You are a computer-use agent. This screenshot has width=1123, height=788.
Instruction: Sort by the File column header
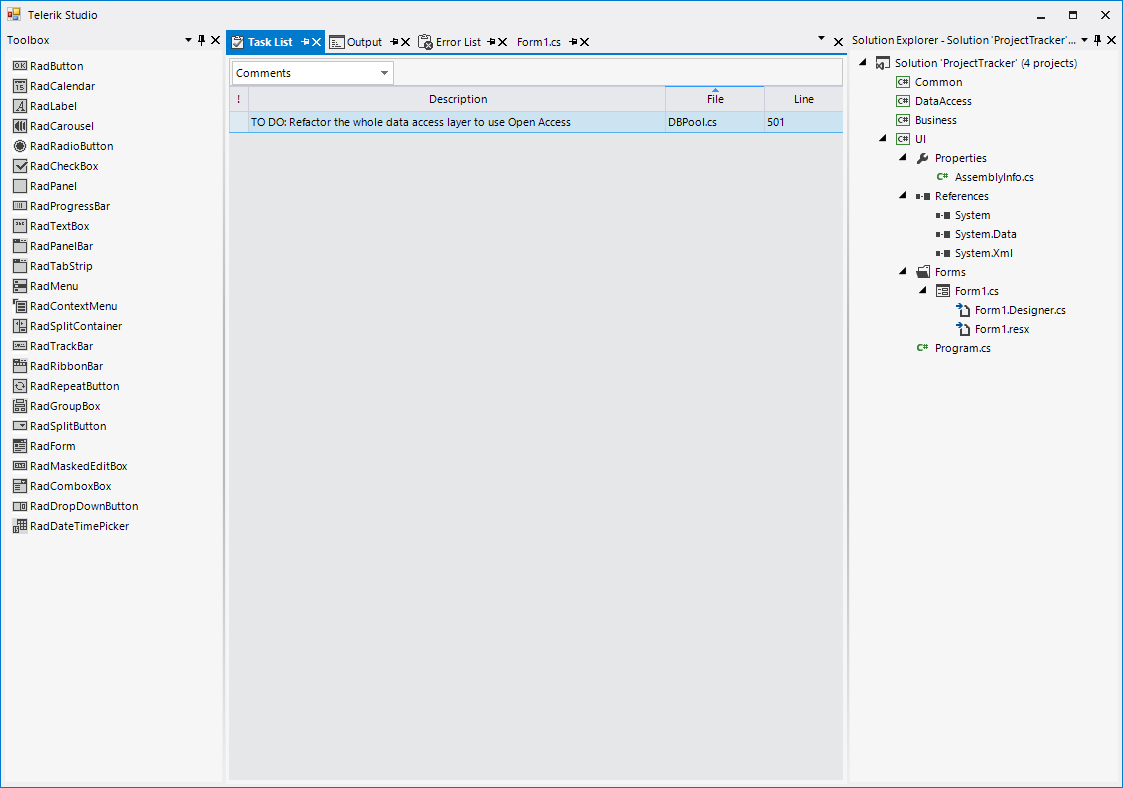tap(715, 99)
